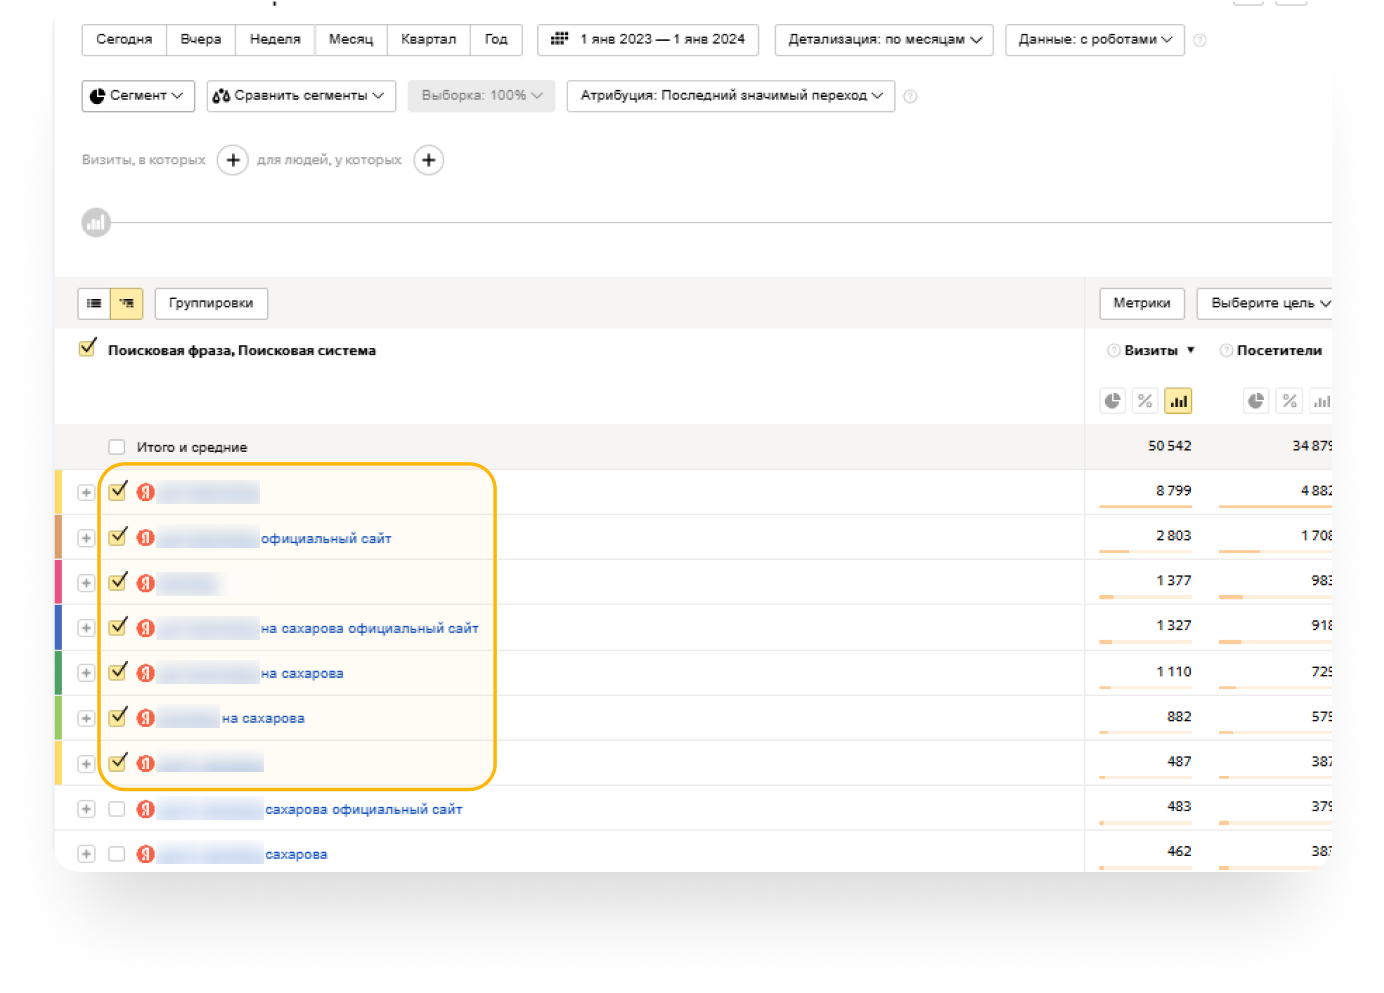Viewport: 1384px width, 993px height.
Task: Select the Вчера period tab
Action: click(201, 40)
